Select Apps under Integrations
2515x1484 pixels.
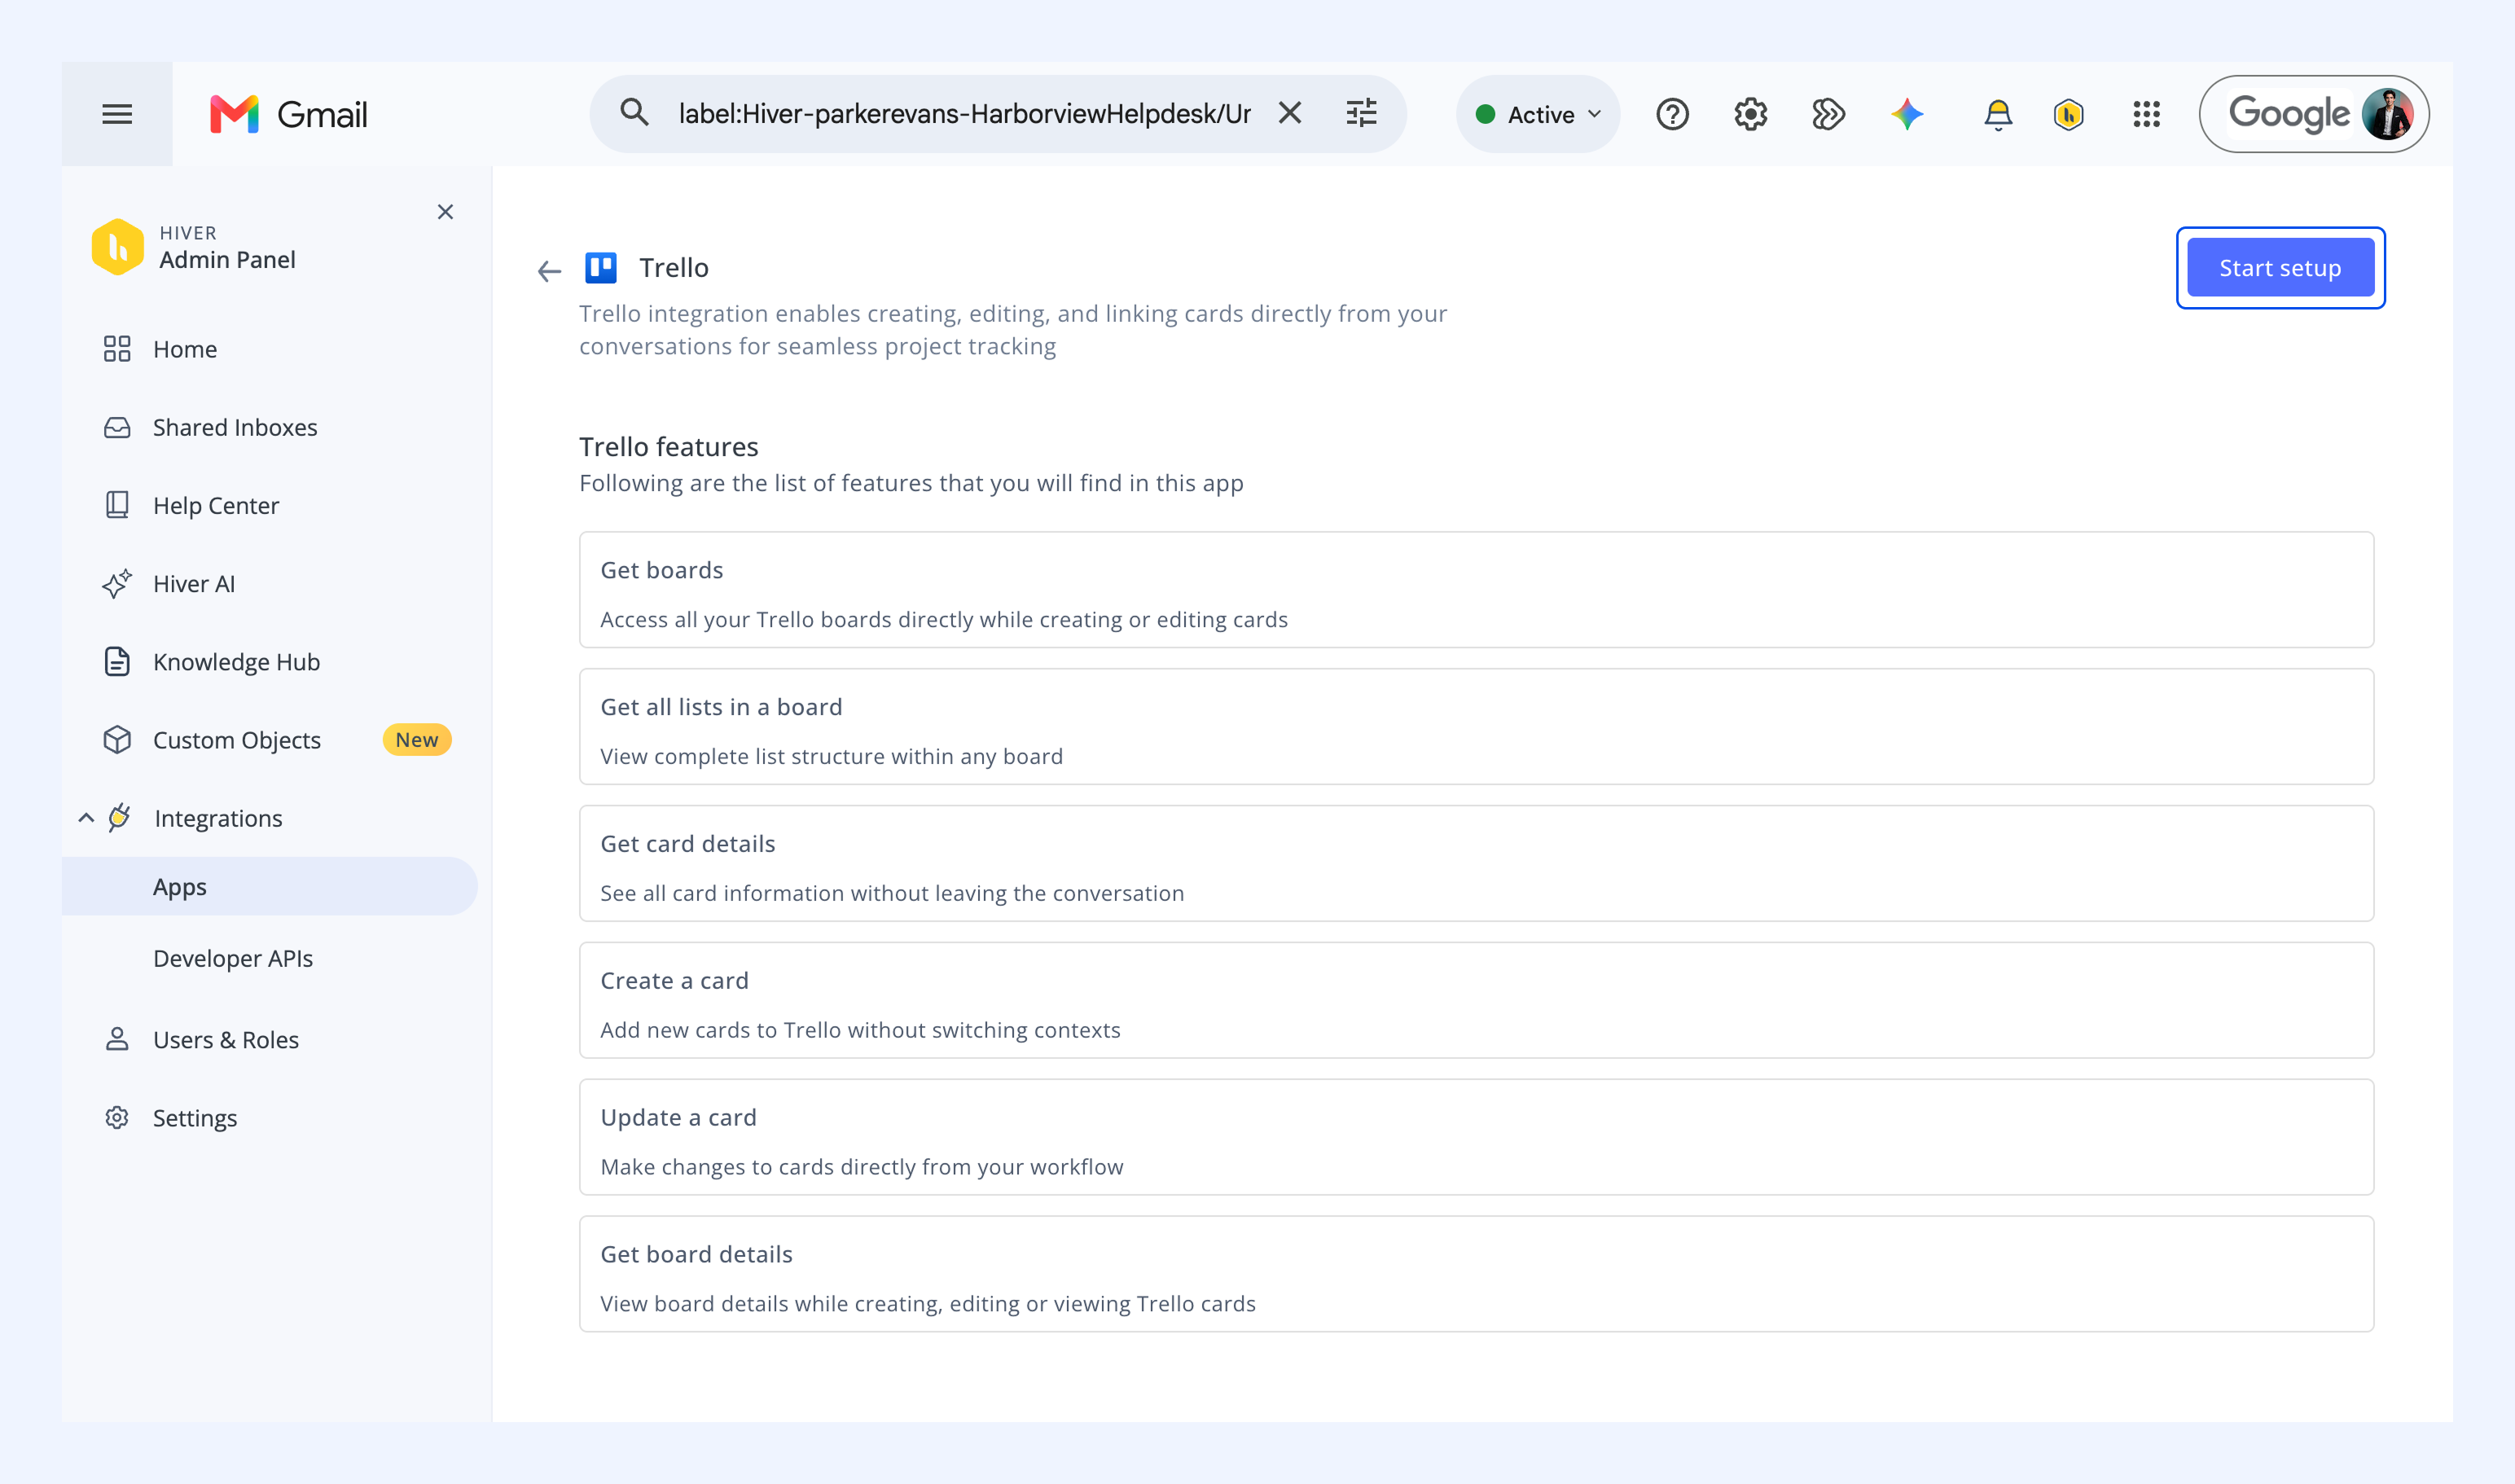click(270, 887)
